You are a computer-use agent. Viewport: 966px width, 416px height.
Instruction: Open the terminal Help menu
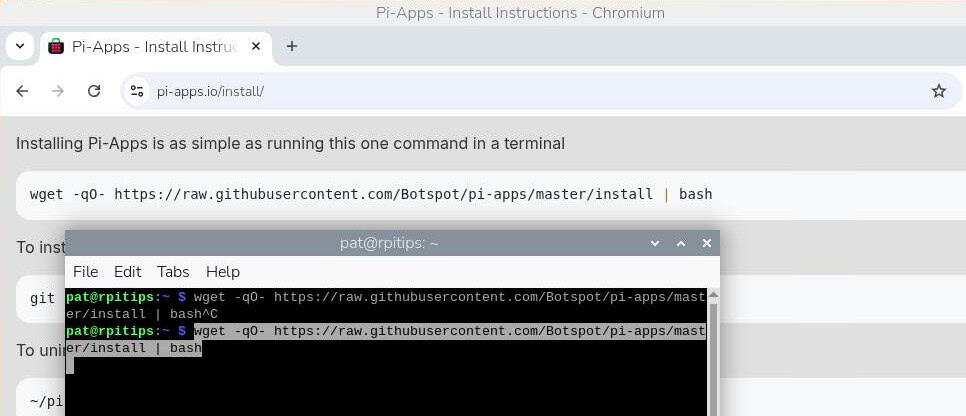coord(222,272)
